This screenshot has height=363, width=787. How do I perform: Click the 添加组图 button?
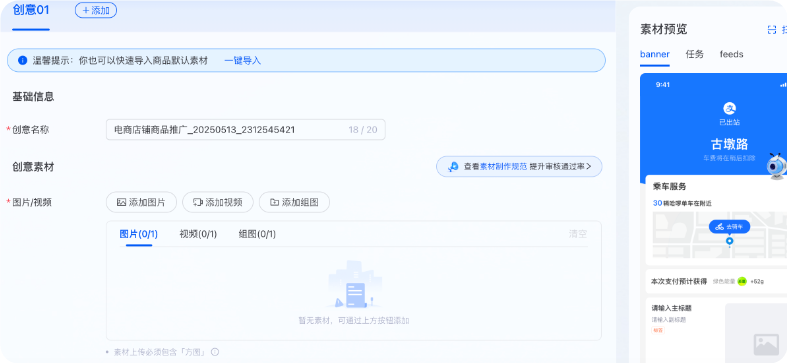pos(295,202)
